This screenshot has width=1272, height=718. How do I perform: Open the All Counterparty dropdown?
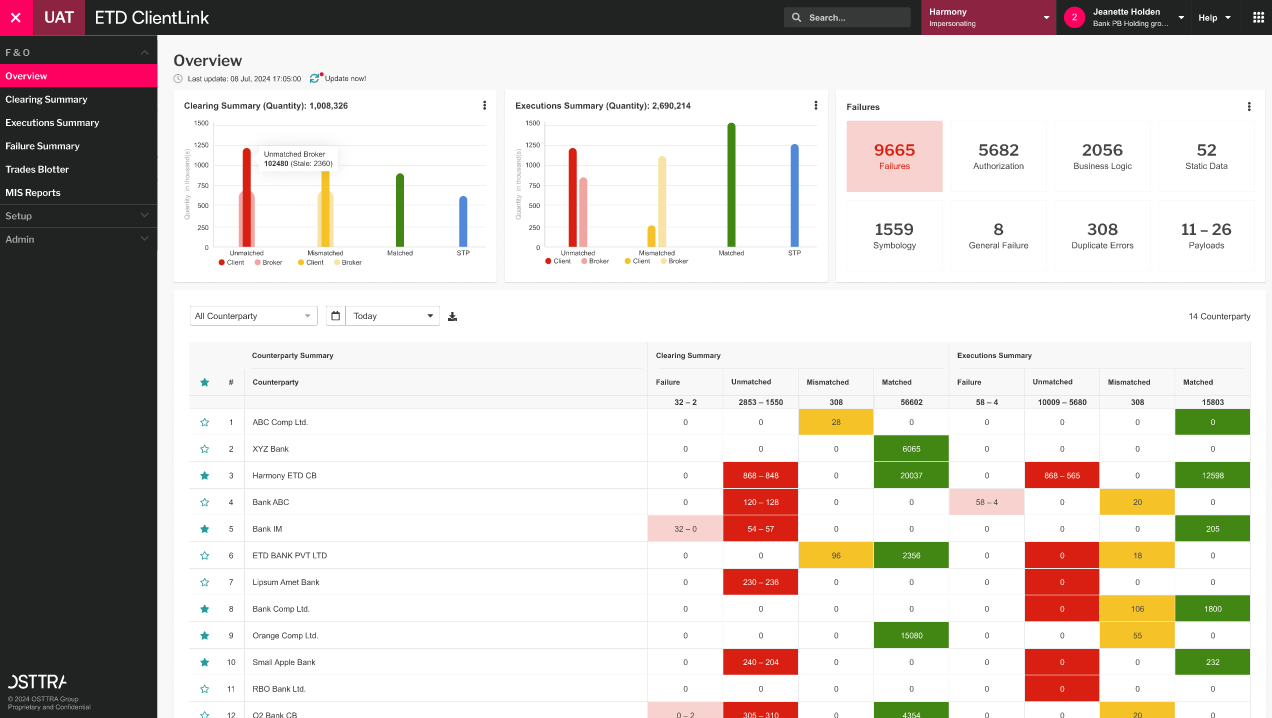[x=254, y=316]
